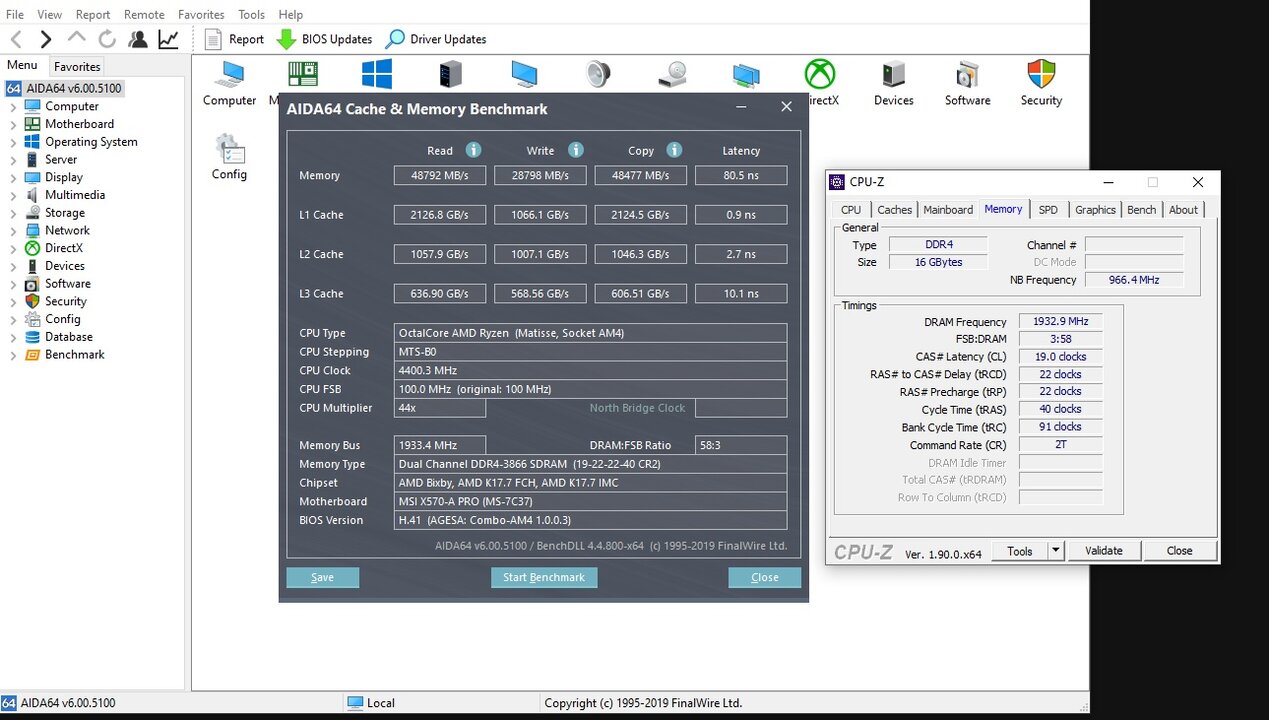The image size is (1269, 720).
Task: Open the Tools dropdown arrow in CPU-Z
Action: pos(1056,551)
